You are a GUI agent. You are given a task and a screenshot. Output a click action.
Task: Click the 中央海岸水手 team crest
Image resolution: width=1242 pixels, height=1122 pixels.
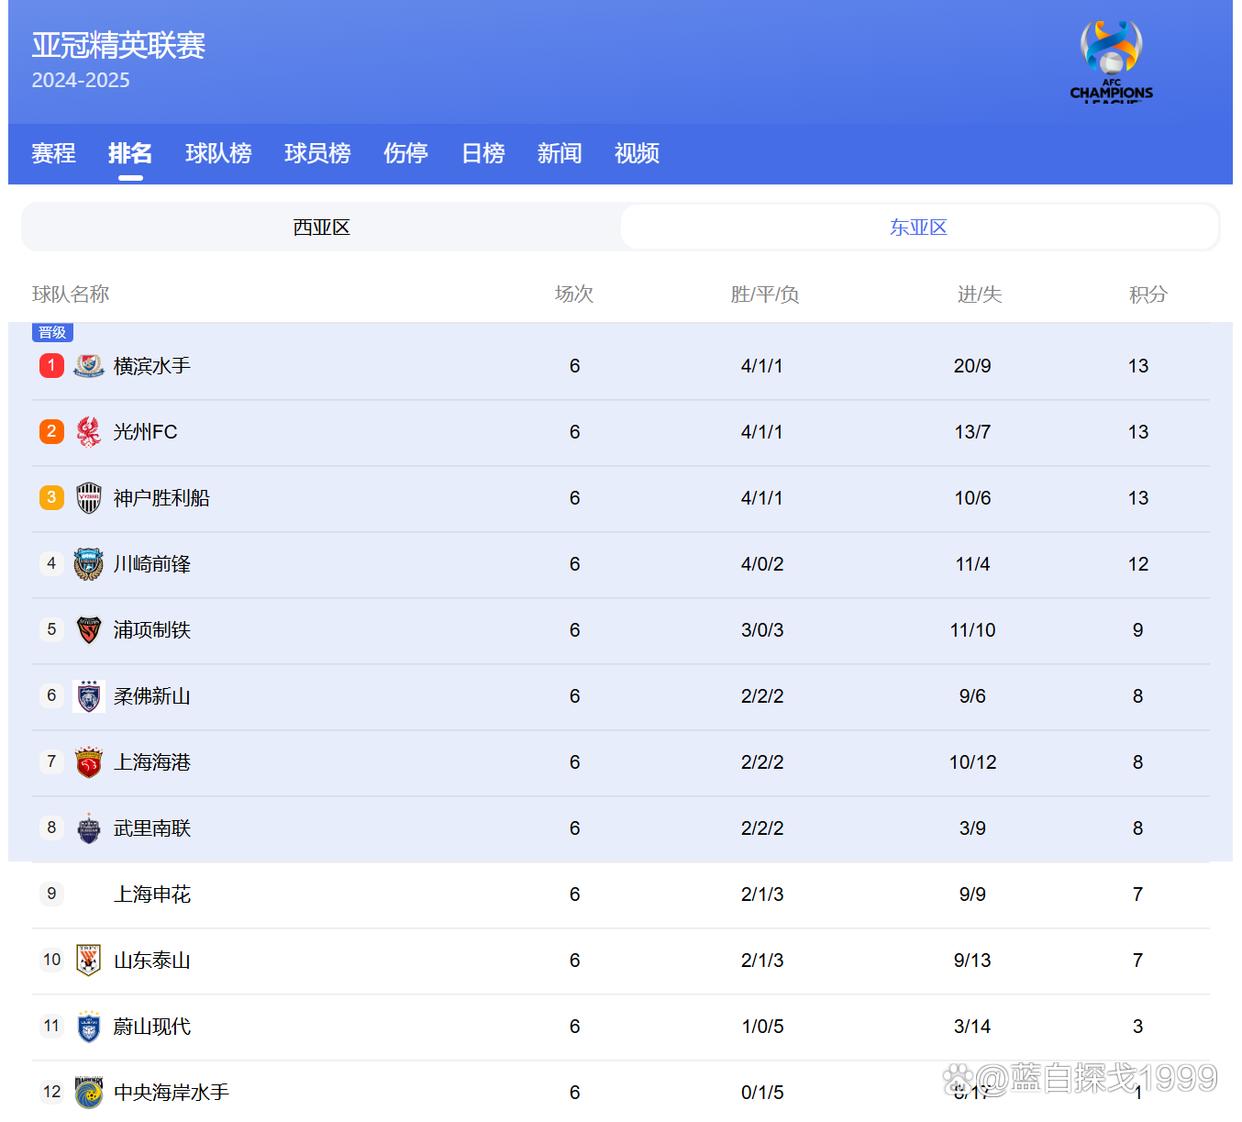89,1092
